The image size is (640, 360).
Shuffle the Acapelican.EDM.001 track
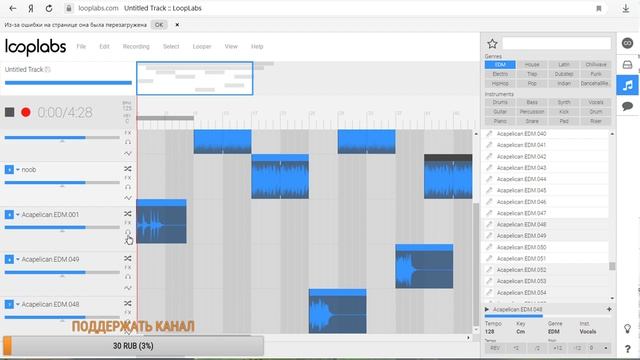(x=128, y=213)
